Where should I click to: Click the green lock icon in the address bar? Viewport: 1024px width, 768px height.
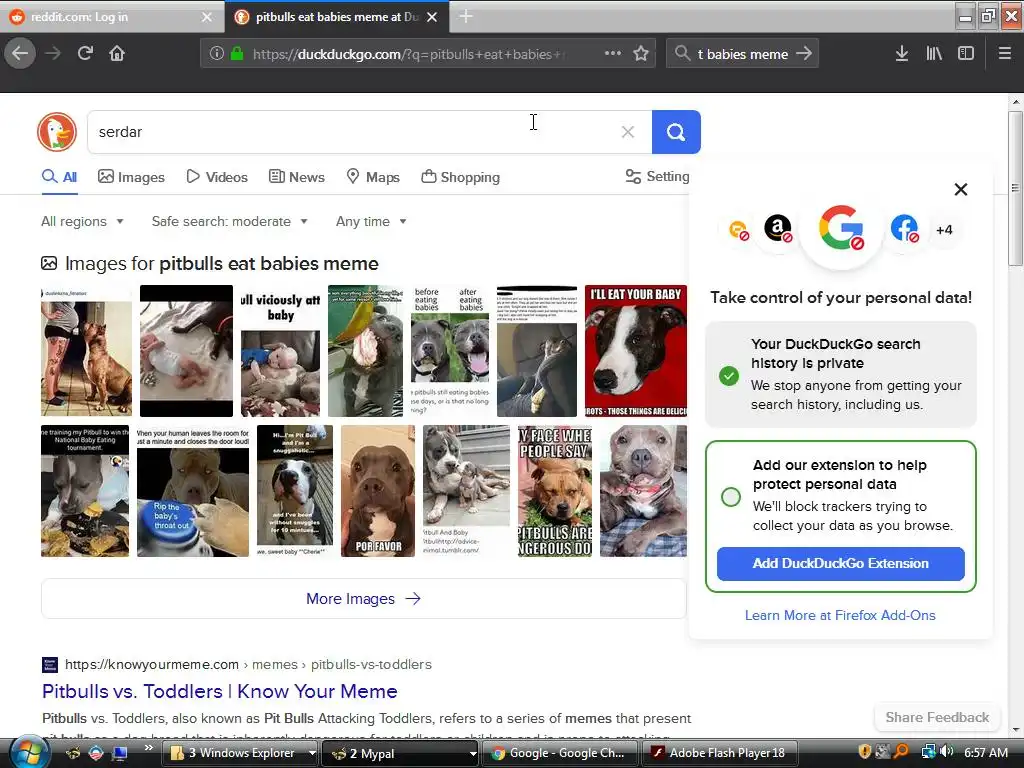click(x=237, y=54)
